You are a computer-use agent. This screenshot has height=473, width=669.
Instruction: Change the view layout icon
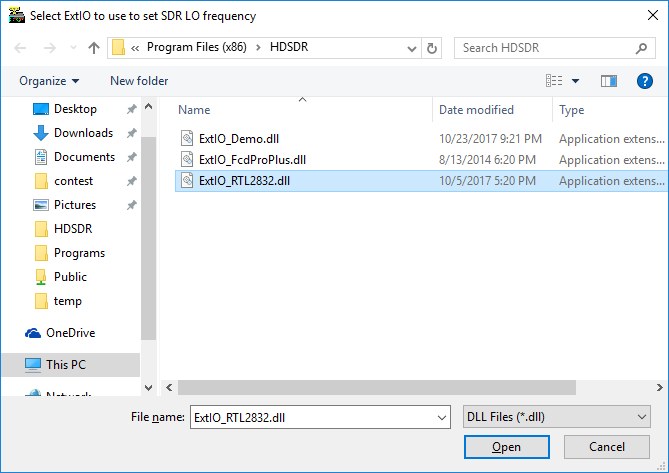tap(554, 81)
